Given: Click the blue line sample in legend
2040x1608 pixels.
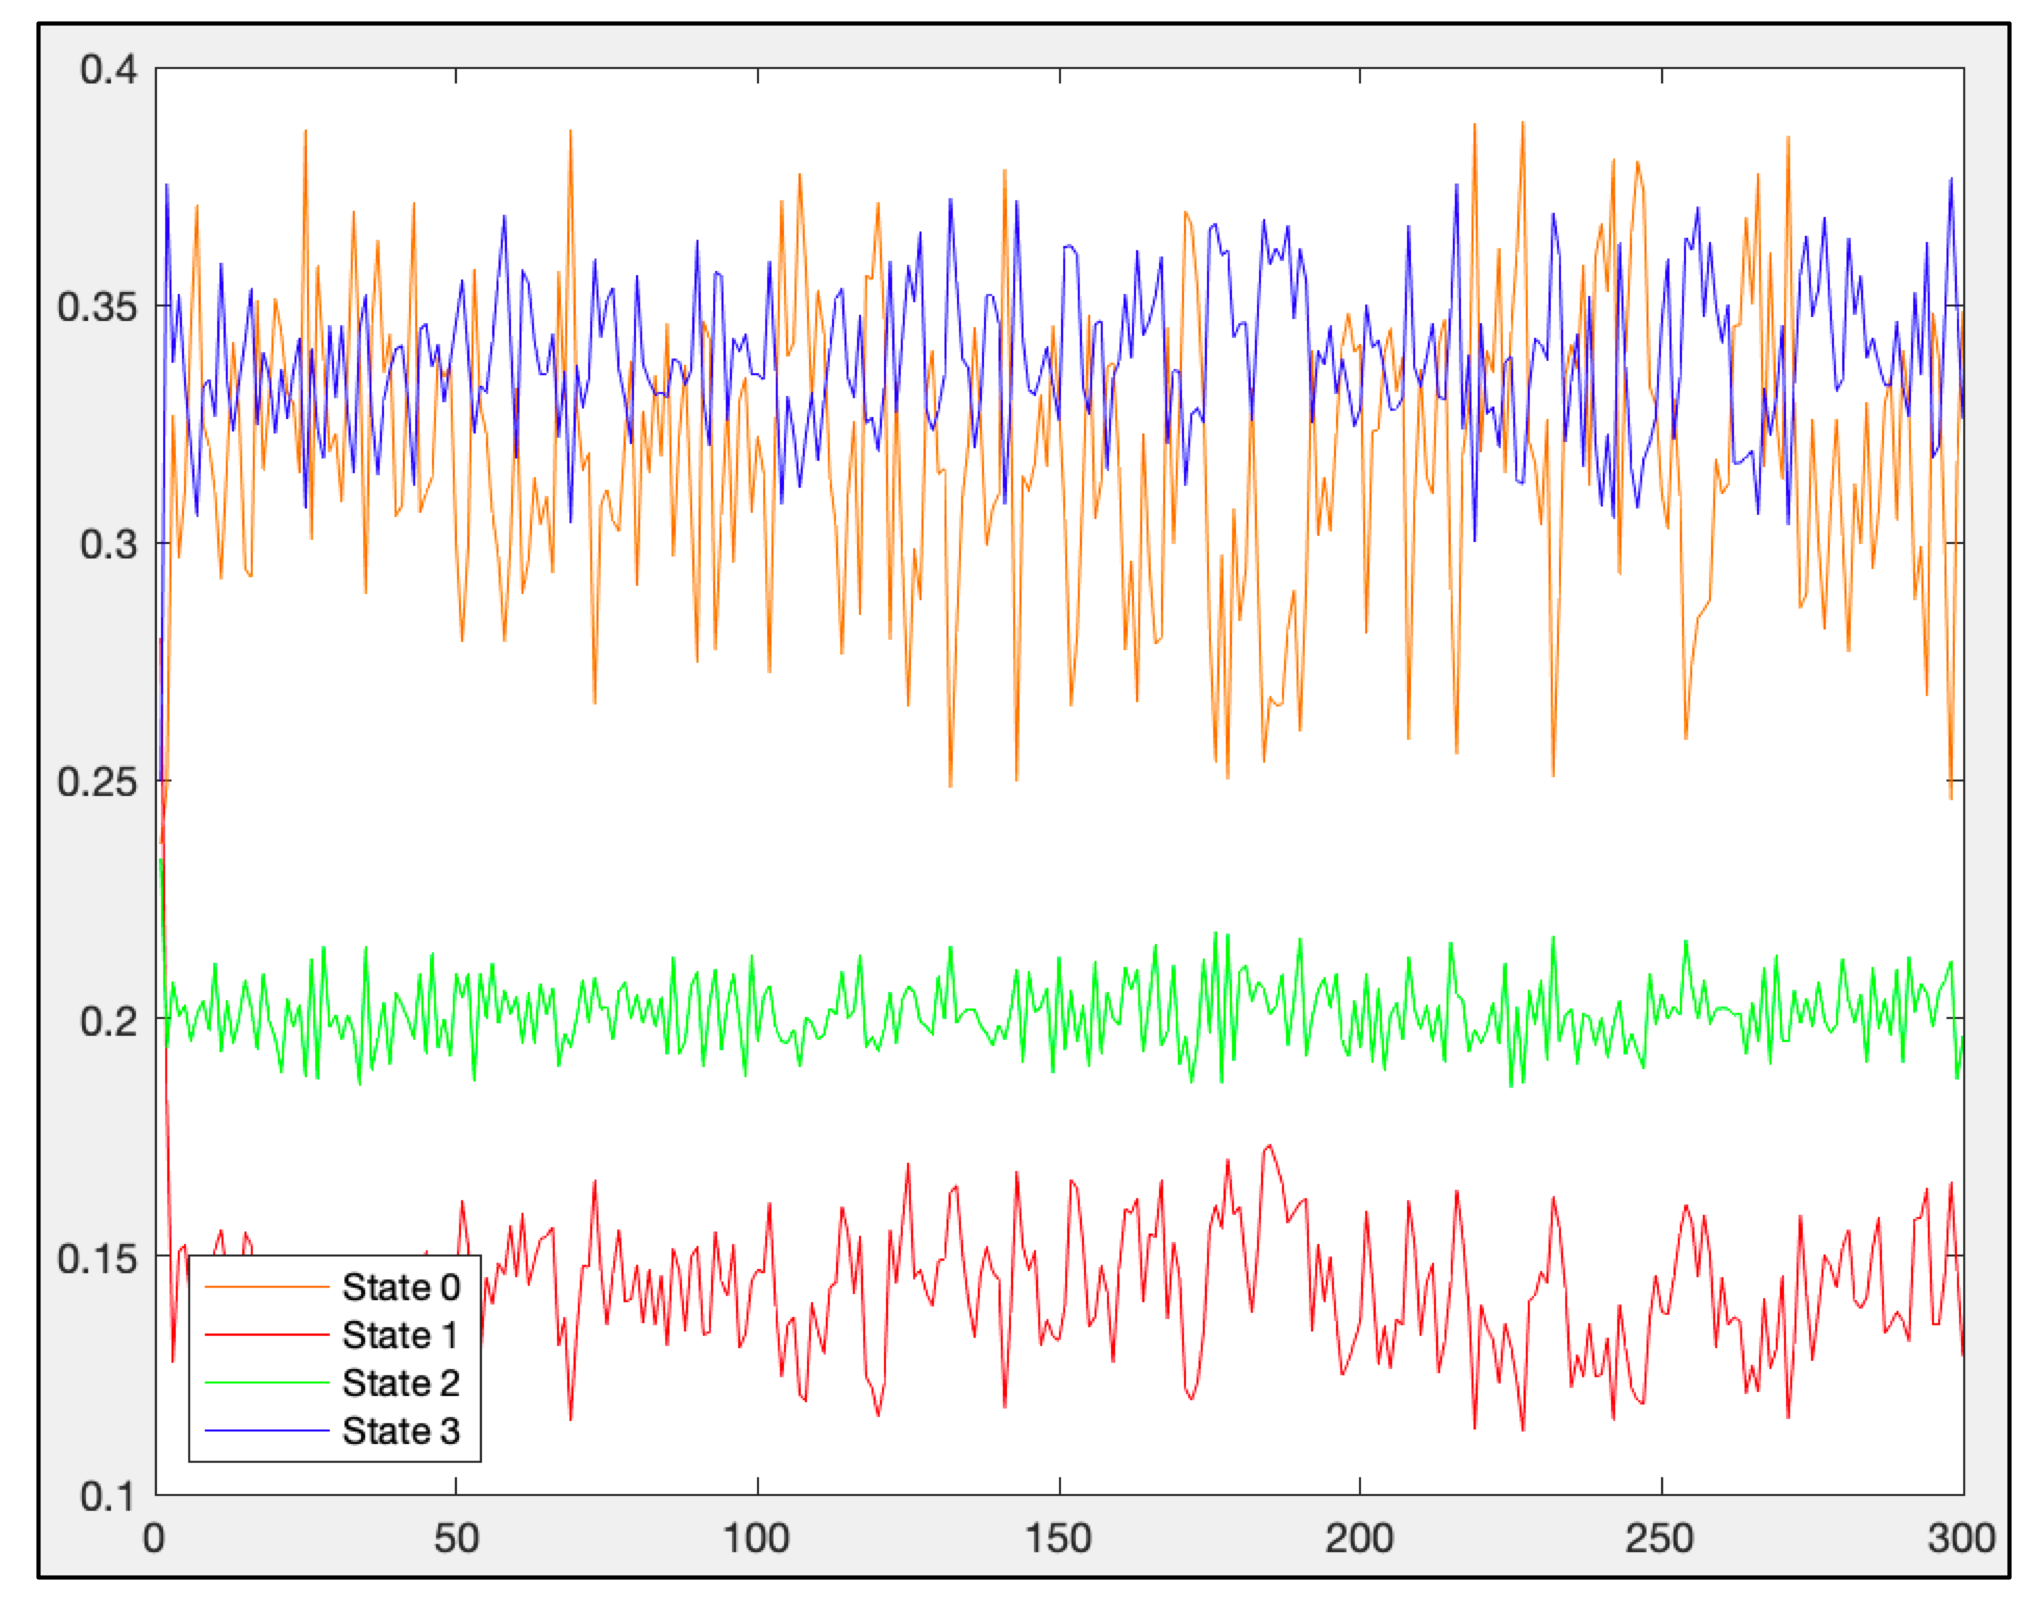Looking at the screenshot, I should [x=267, y=1431].
